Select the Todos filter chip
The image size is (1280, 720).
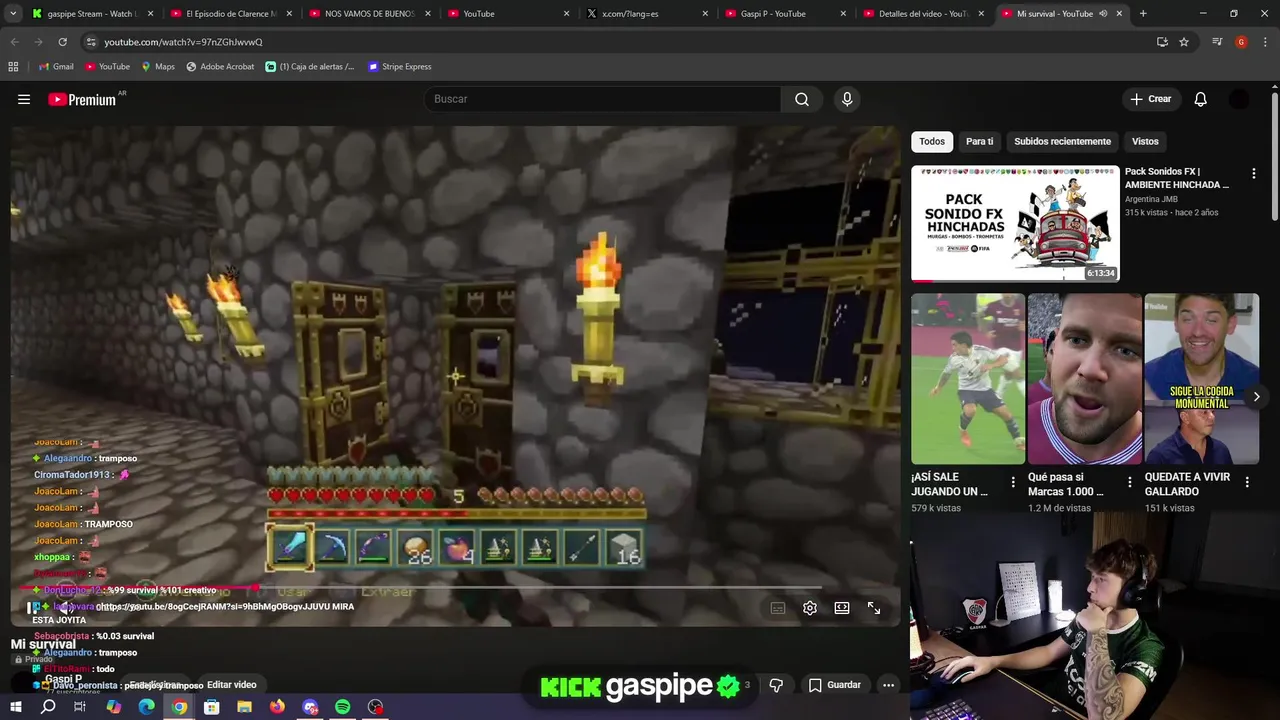(932, 141)
